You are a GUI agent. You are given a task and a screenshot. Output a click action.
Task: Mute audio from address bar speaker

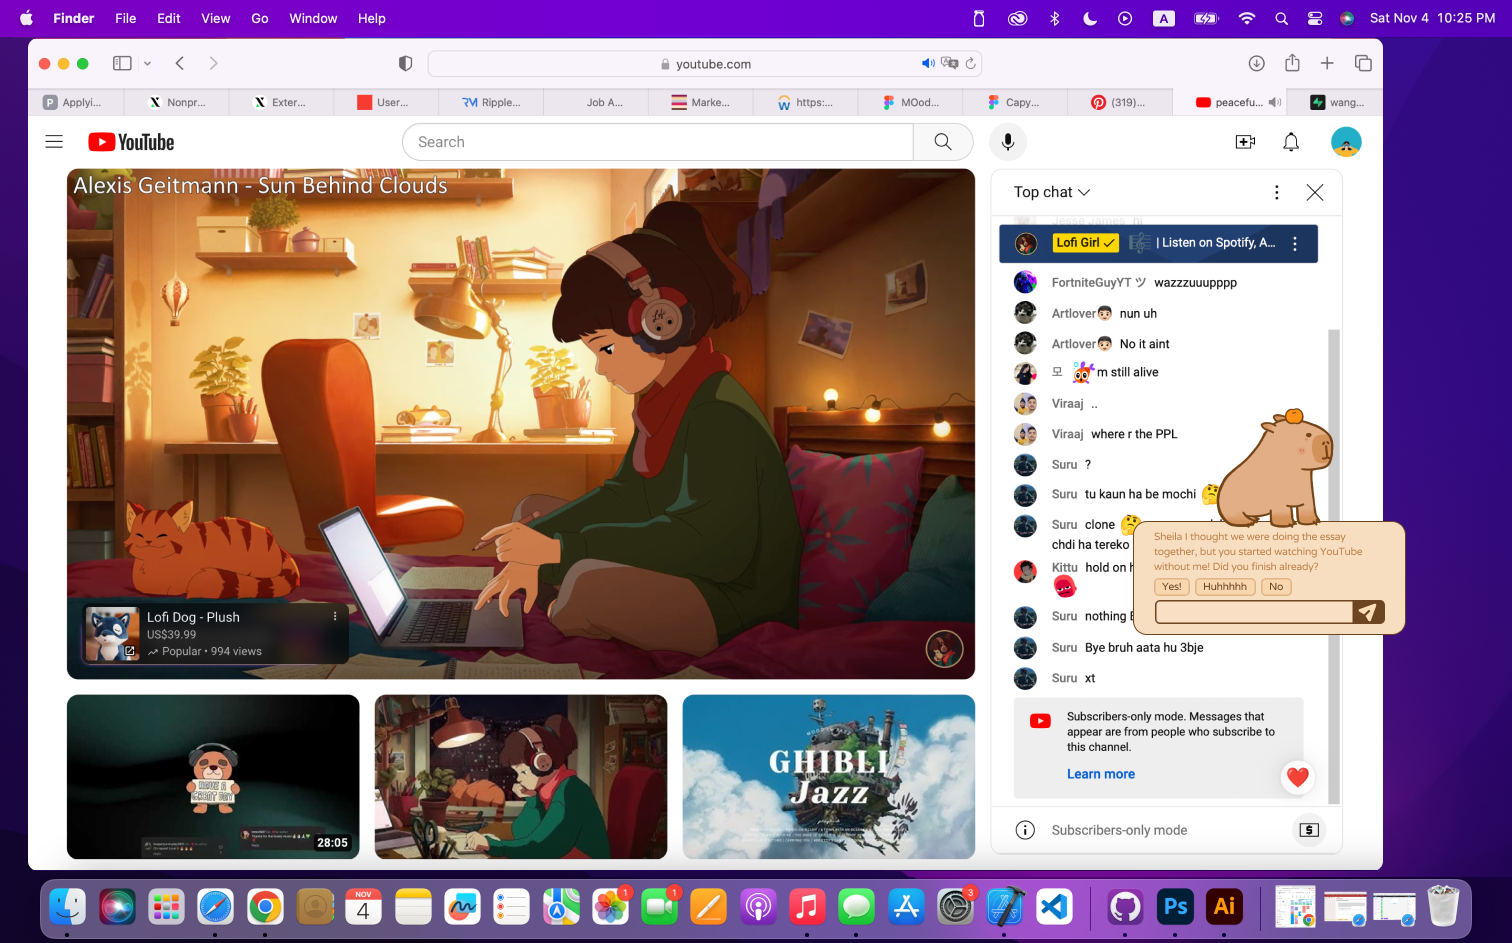928,63
